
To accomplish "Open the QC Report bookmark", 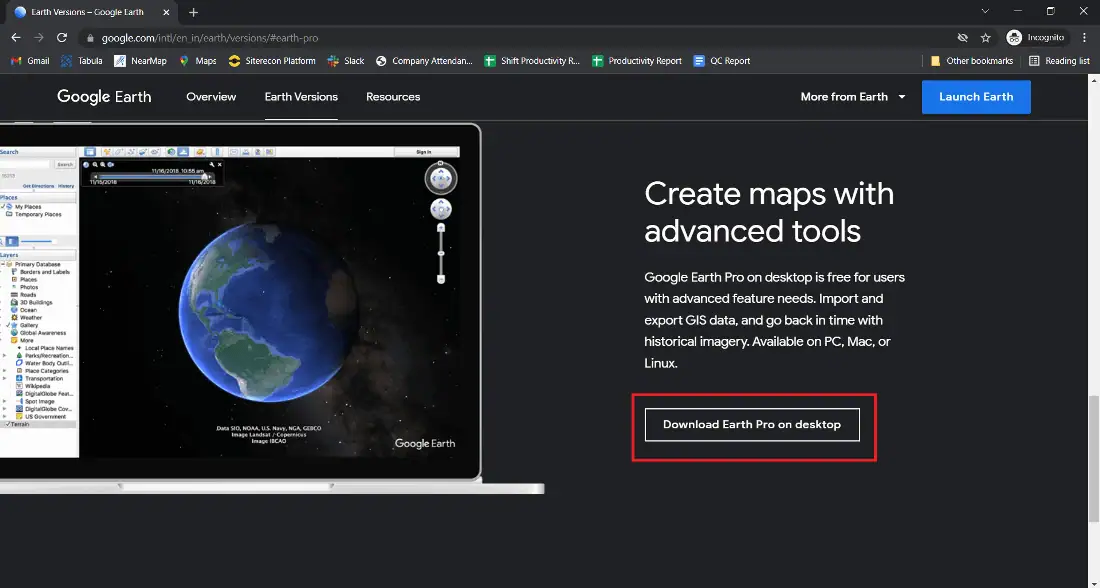I will click(x=722, y=61).
